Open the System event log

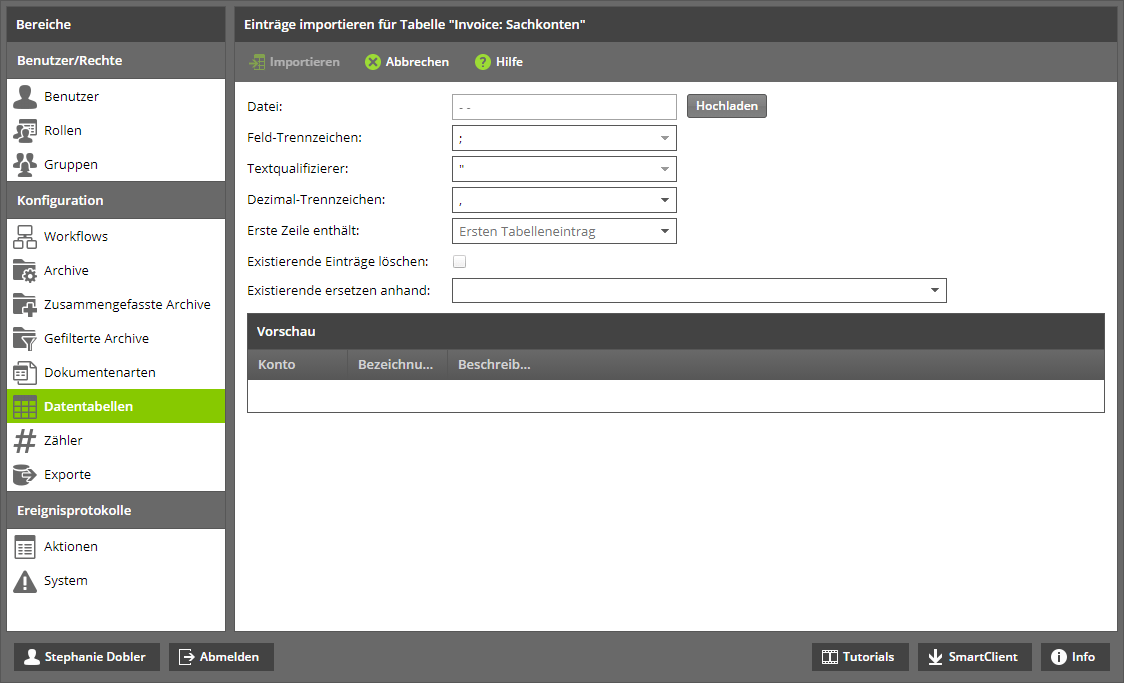tap(116, 581)
